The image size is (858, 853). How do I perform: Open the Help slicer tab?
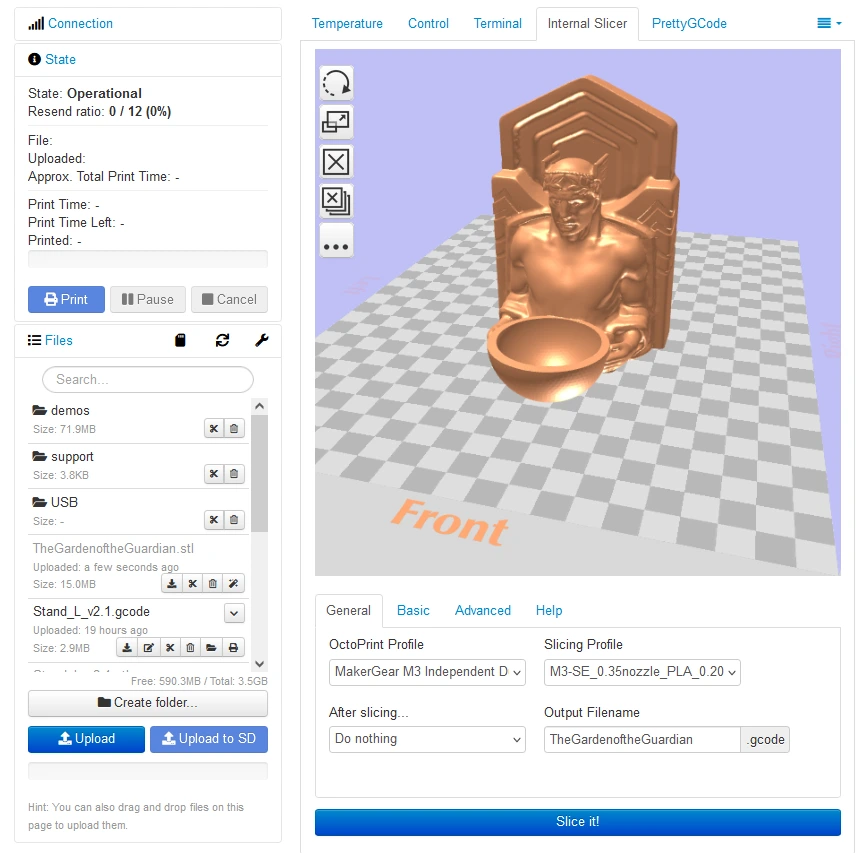(x=549, y=611)
